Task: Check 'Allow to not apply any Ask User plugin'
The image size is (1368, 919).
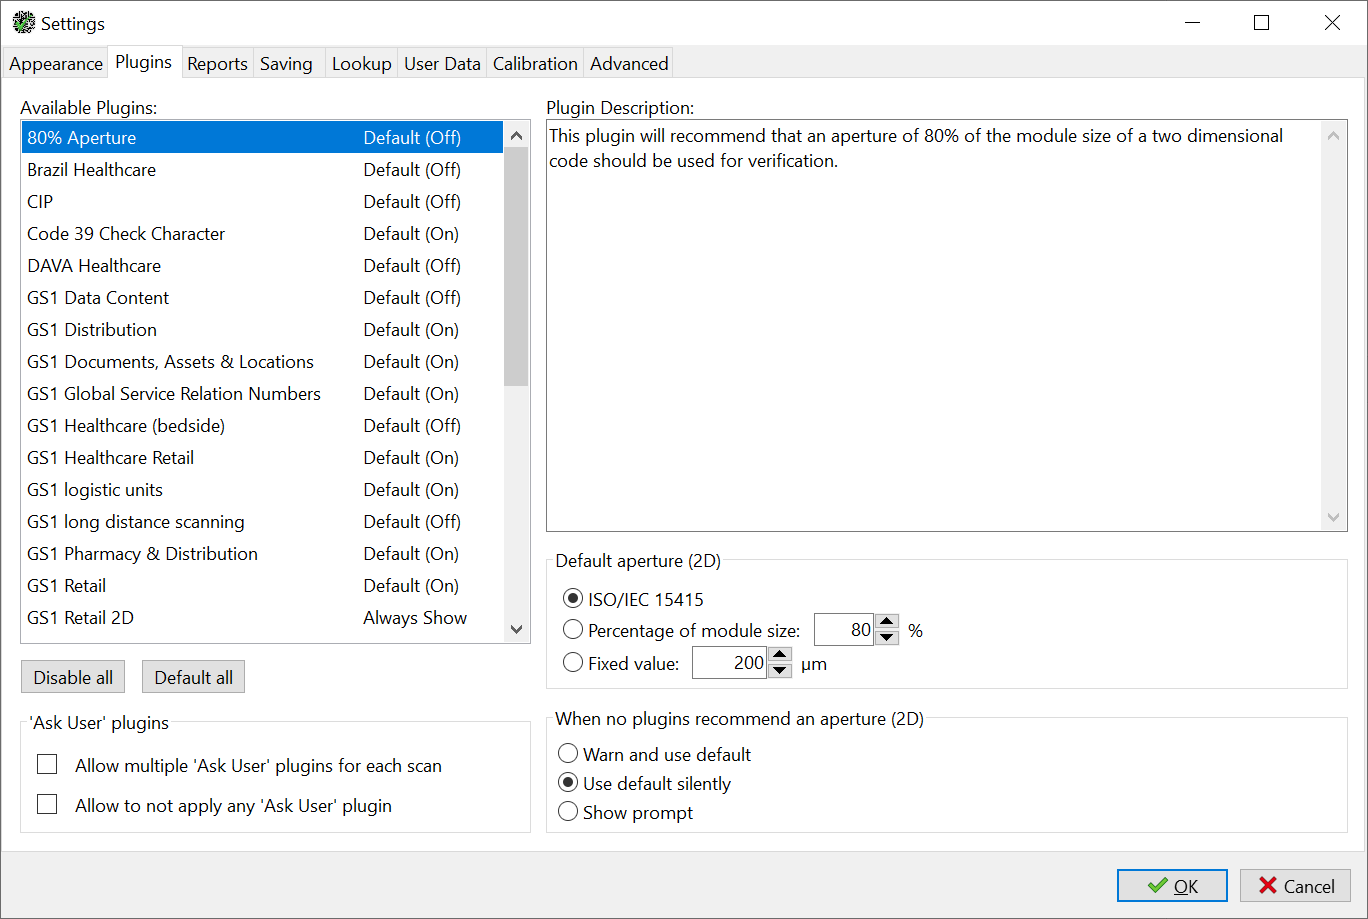Action: (x=47, y=803)
